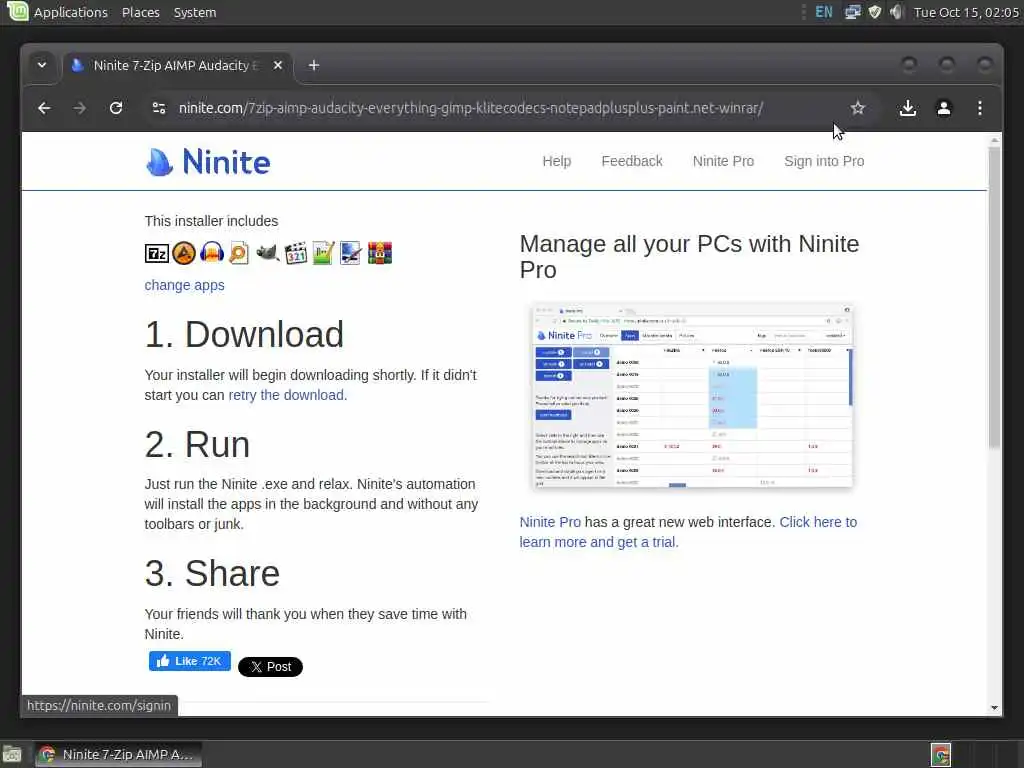The width and height of the screenshot is (1024, 768).
Task: Open a new browser tab
Action: click(x=313, y=65)
